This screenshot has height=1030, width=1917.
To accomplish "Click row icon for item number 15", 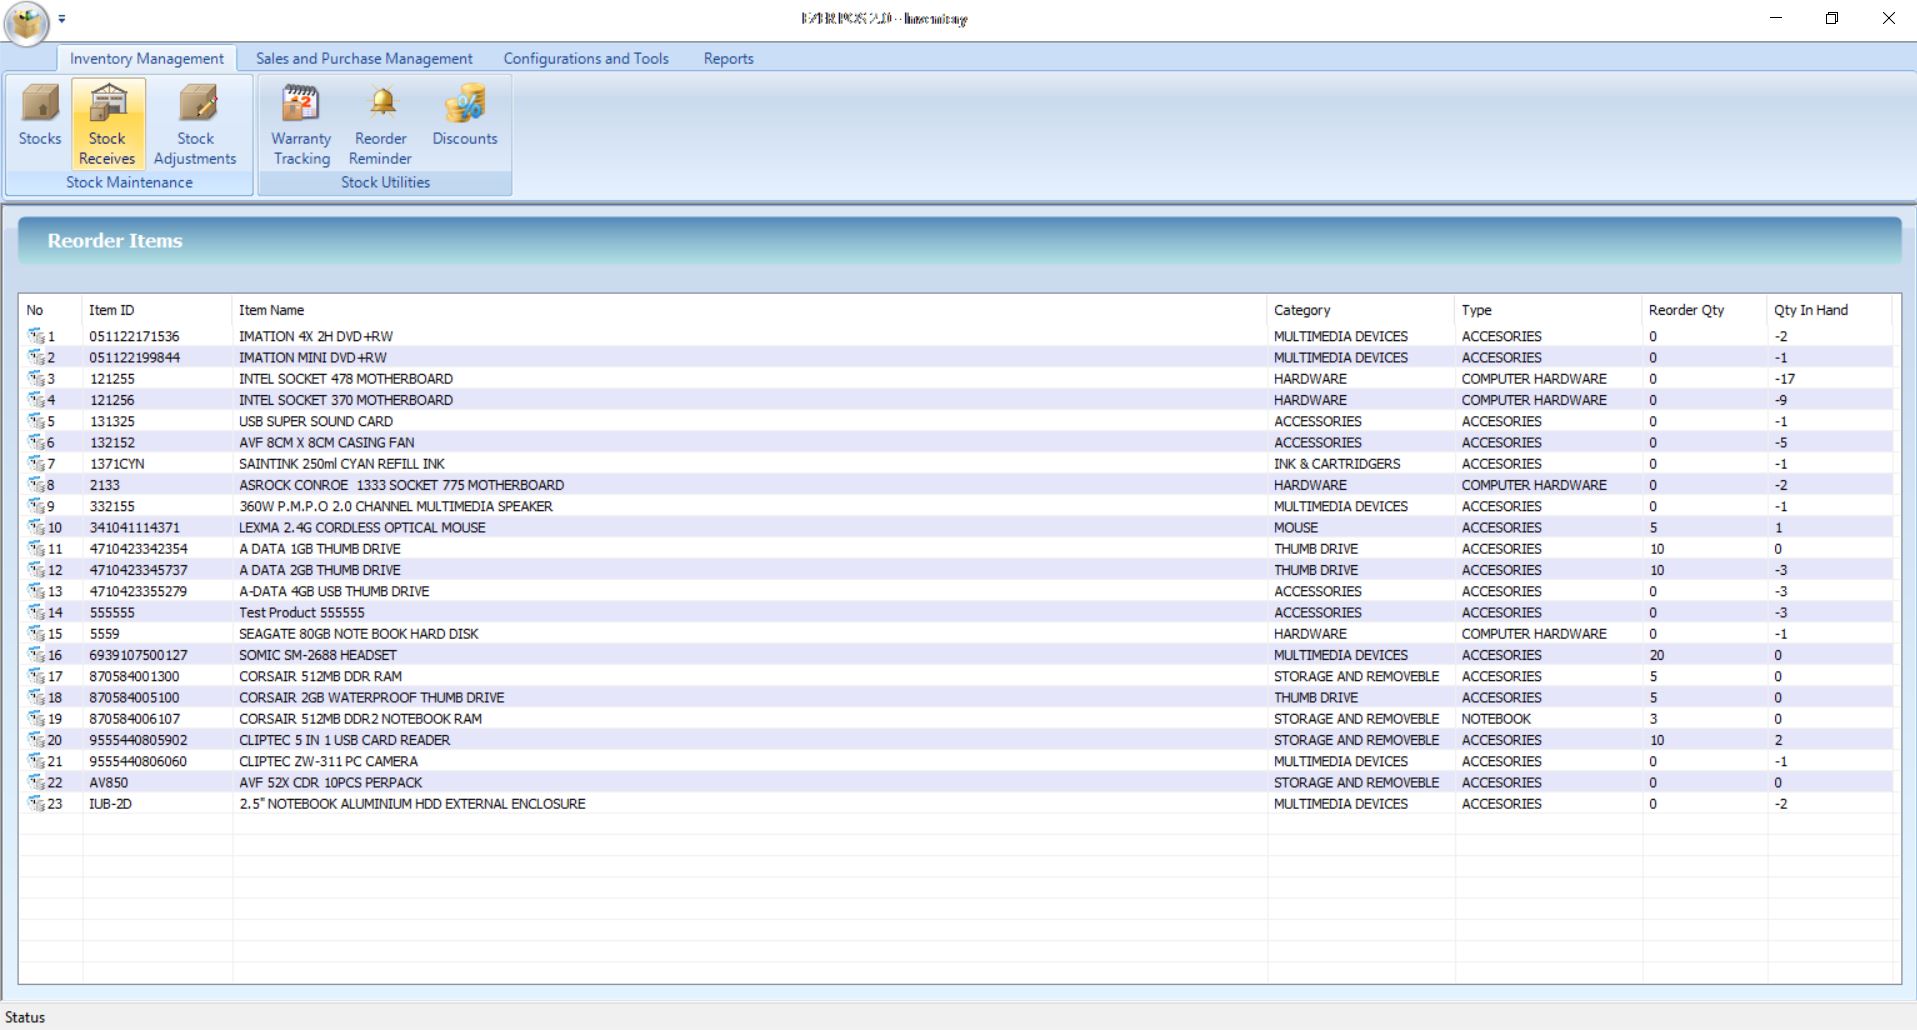I will [x=36, y=634].
